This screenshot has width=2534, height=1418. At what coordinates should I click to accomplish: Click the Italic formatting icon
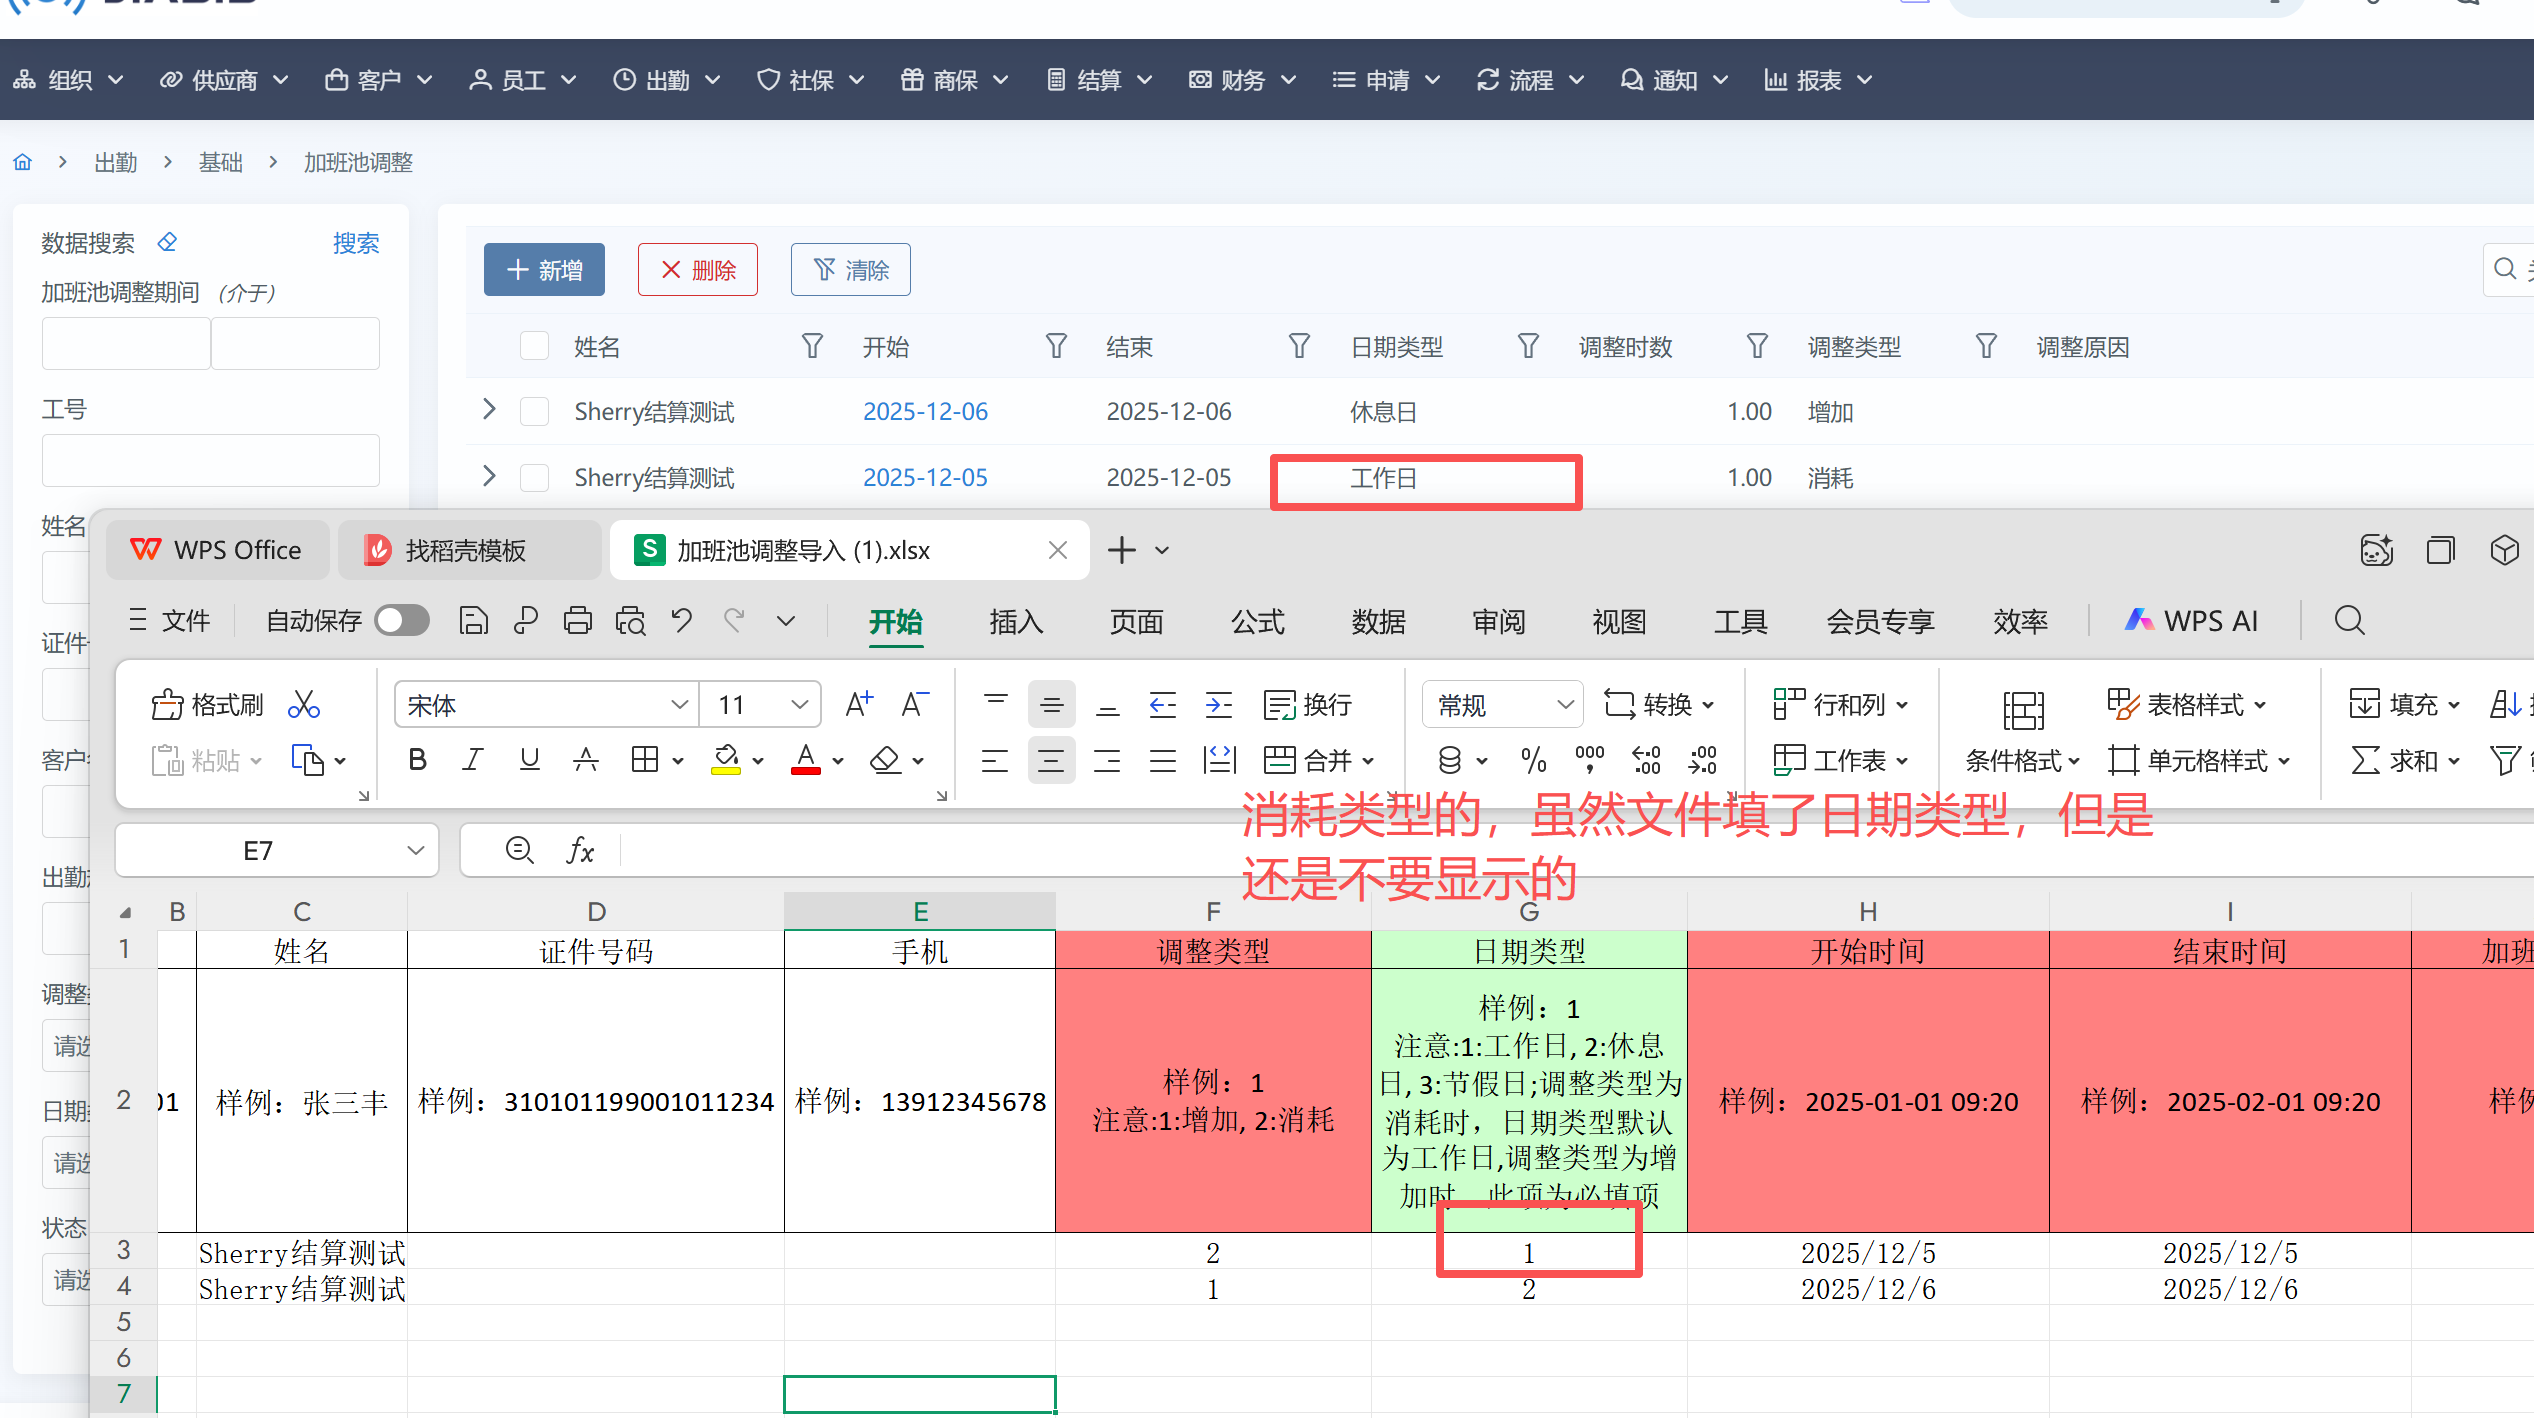coord(473,761)
